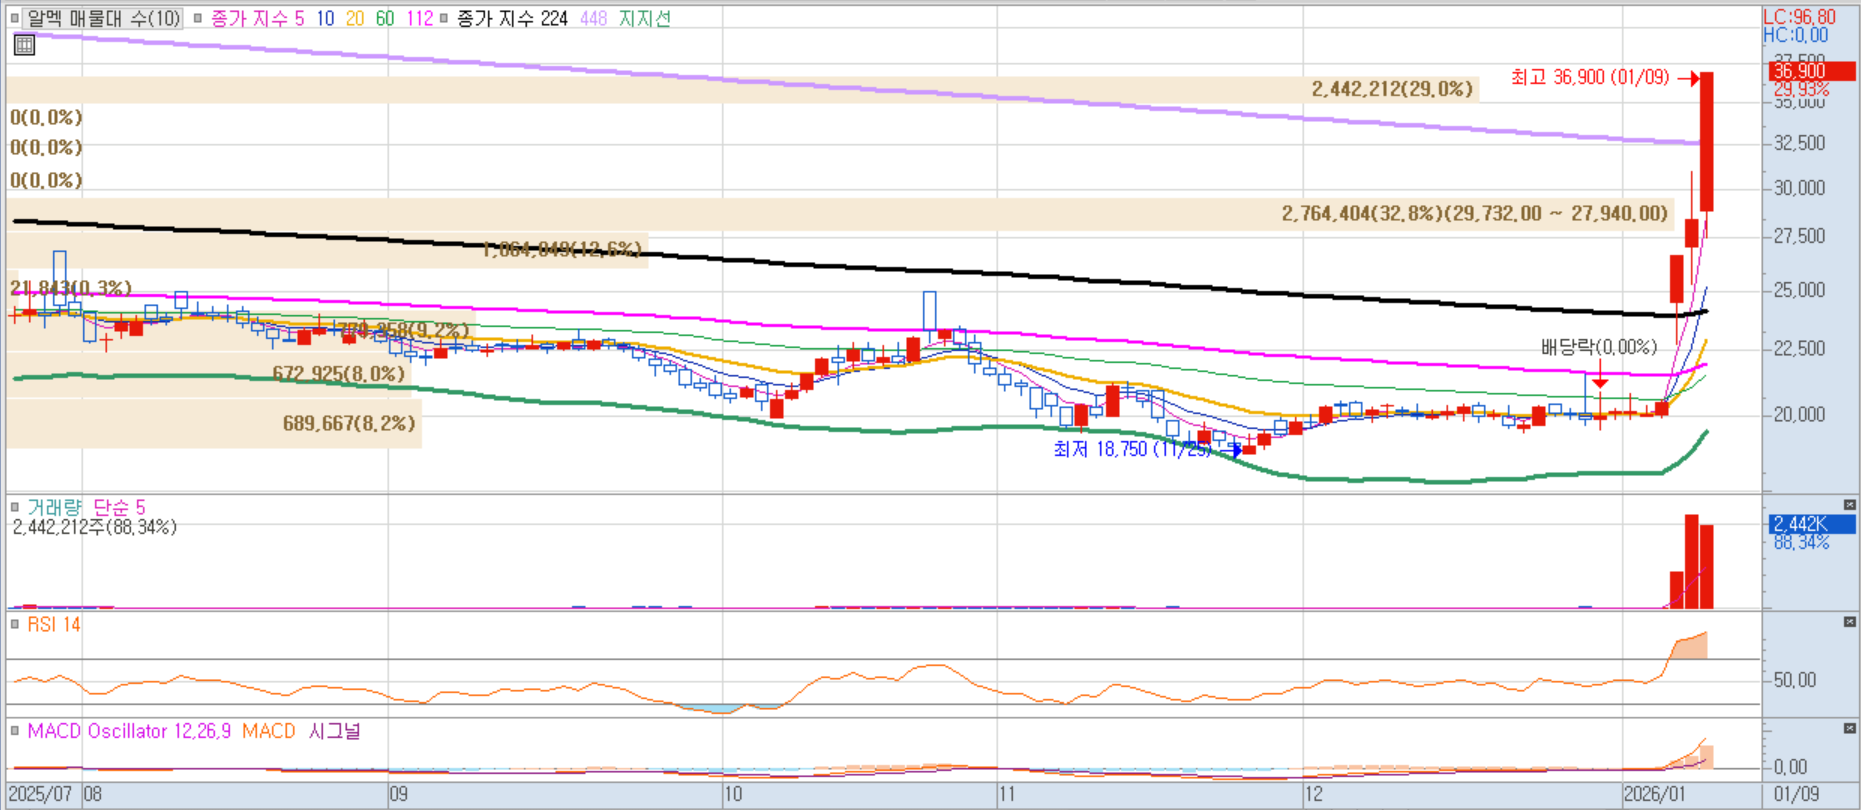Click the 30,000 price axis label
Screen dimensions: 1861x810
point(1799,188)
